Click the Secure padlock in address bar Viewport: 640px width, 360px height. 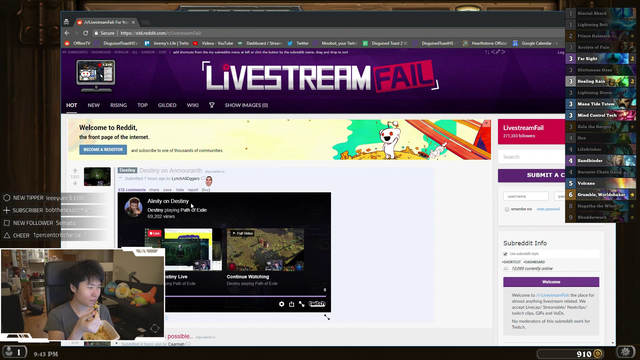pyautogui.click(x=97, y=33)
